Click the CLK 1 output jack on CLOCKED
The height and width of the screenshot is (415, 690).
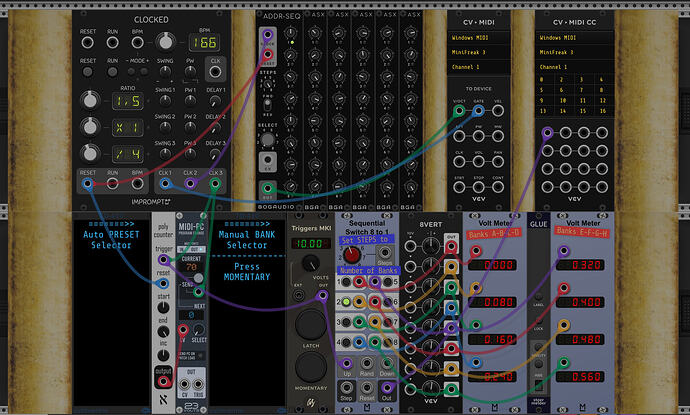point(165,184)
